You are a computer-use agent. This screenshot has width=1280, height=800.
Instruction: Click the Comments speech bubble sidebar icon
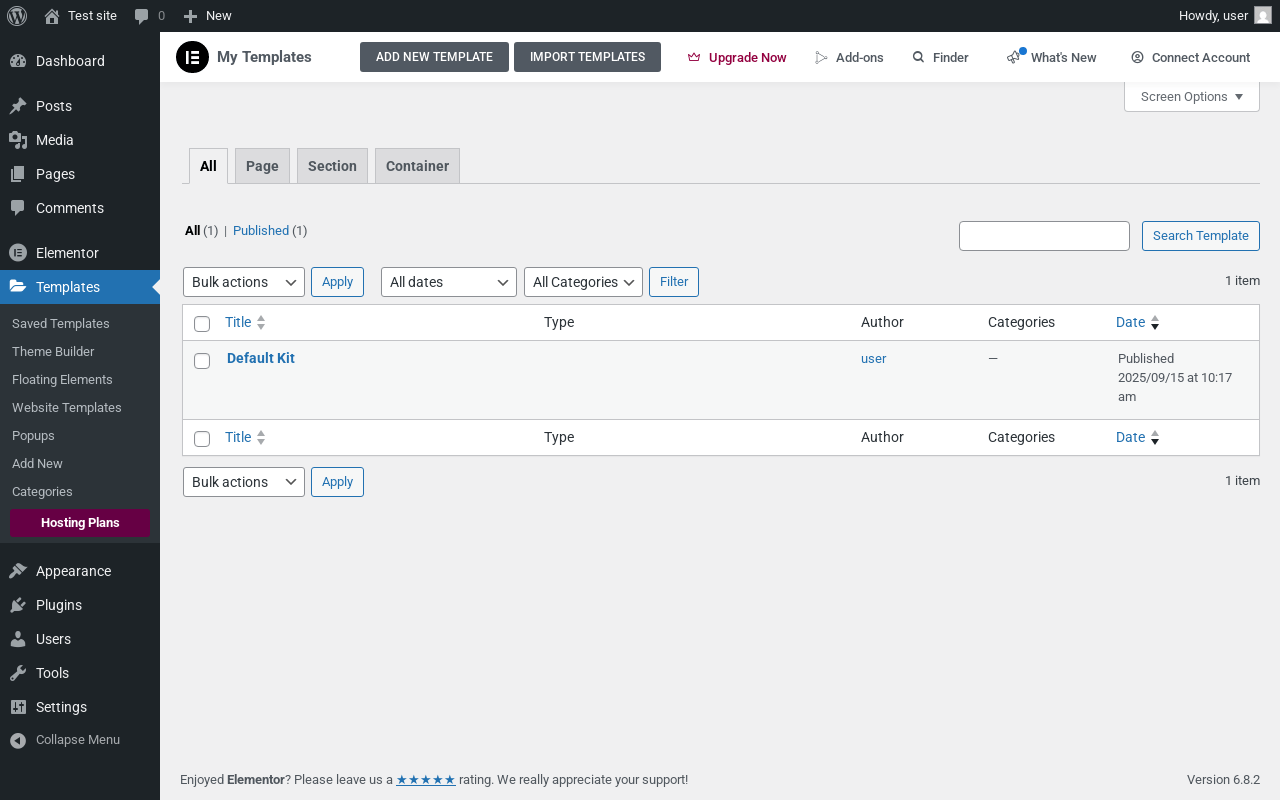(x=18, y=208)
